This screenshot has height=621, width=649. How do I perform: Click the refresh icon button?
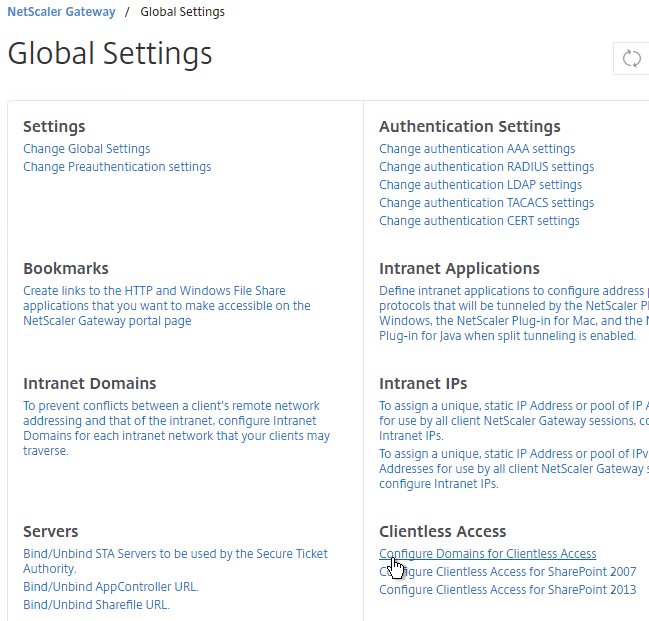[632, 58]
